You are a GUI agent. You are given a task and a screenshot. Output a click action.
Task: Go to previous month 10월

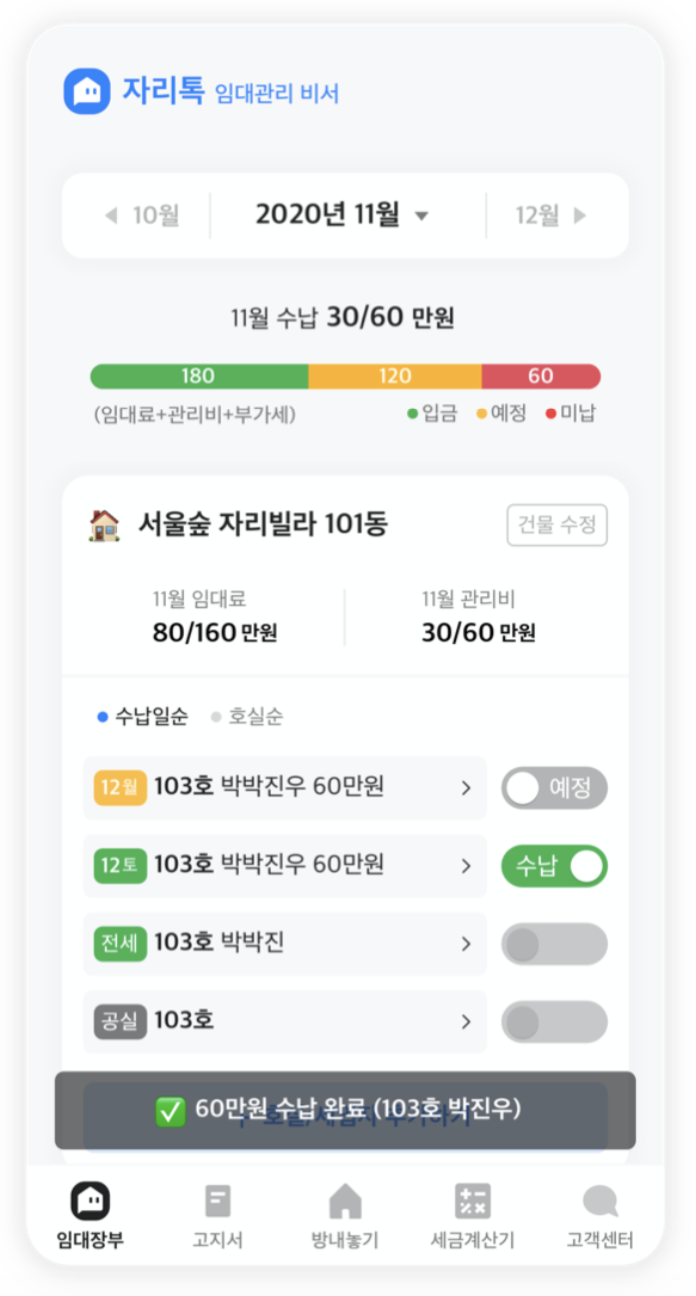tap(142, 215)
